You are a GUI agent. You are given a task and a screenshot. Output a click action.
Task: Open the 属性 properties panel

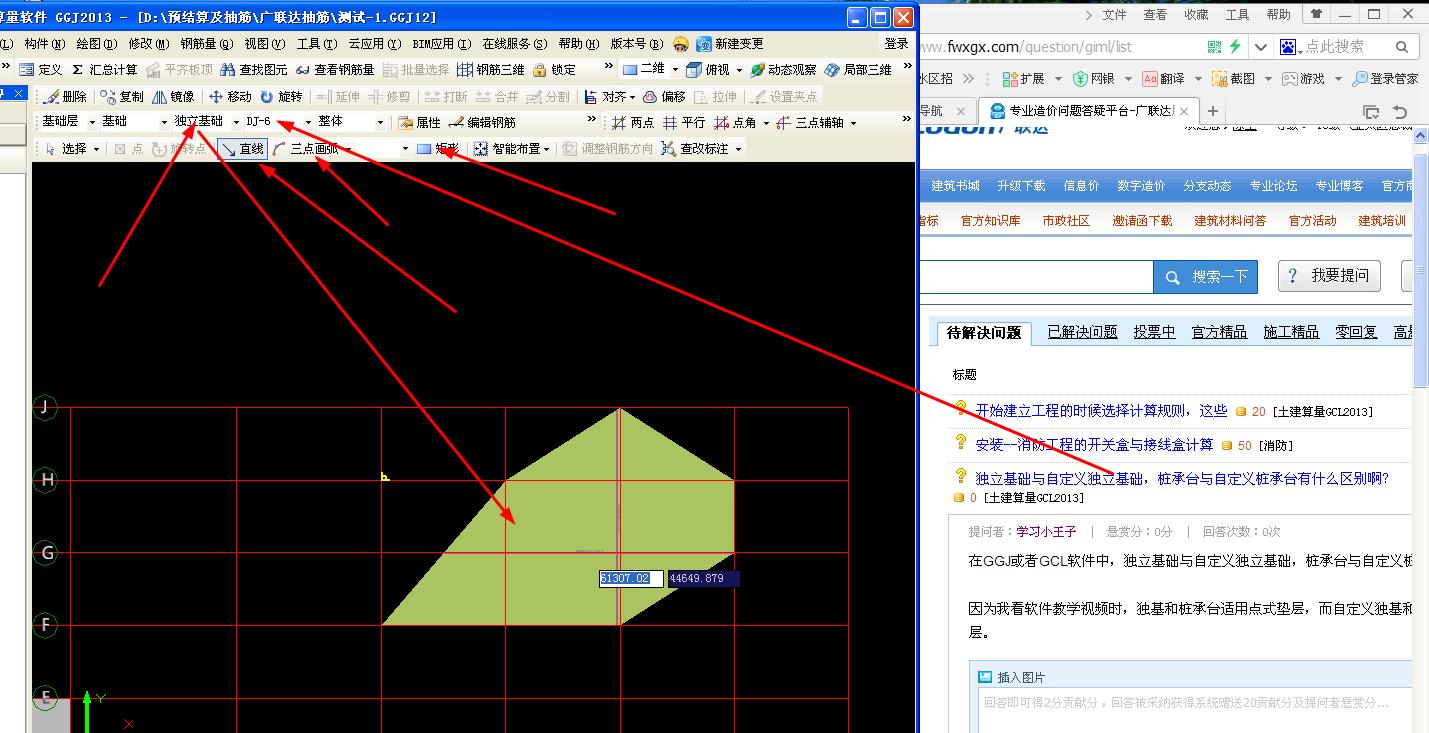(x=420, y=122)
